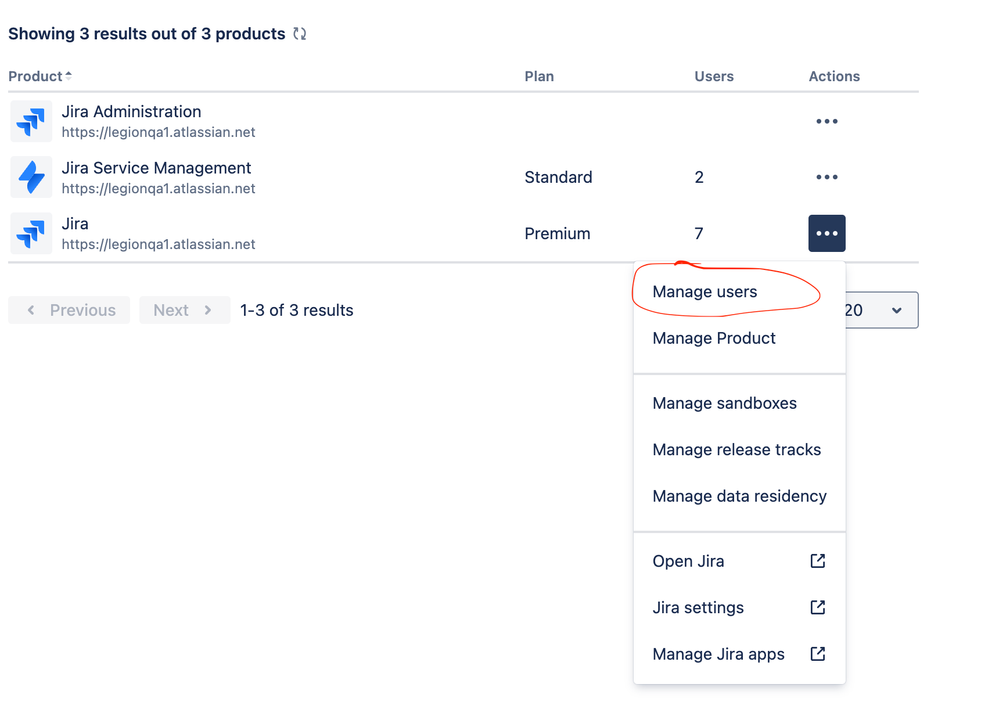Click the Jira product icon in last row
The image size is (999, 706).
(x=31, y=233)
